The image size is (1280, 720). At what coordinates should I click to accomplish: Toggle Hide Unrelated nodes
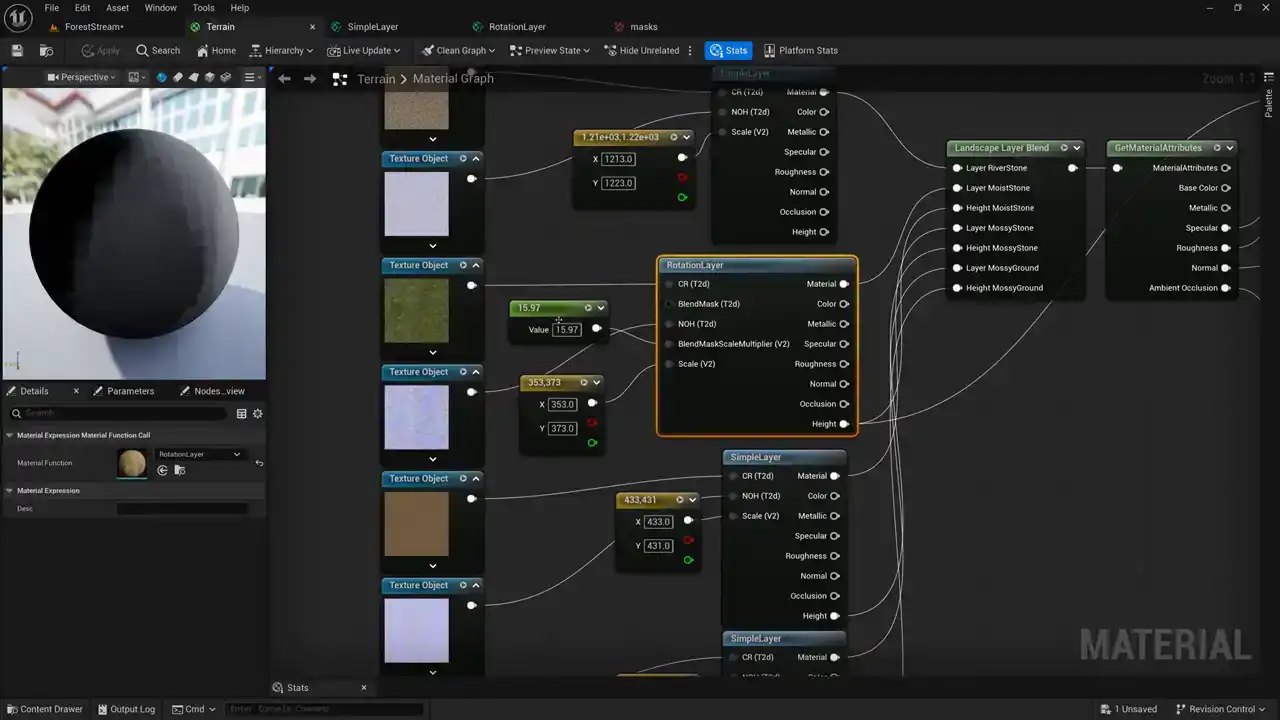coord(641,50)
